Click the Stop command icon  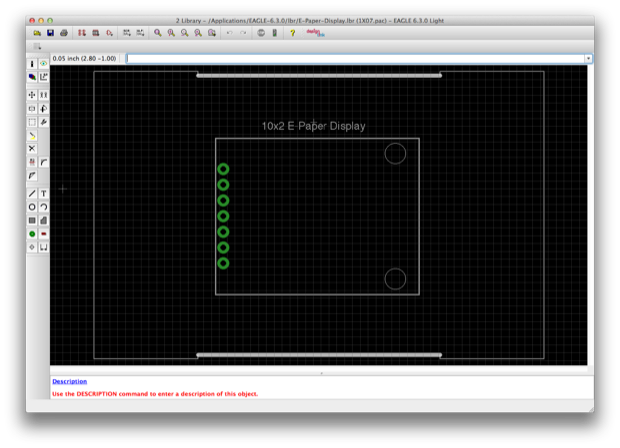[261, 33]
